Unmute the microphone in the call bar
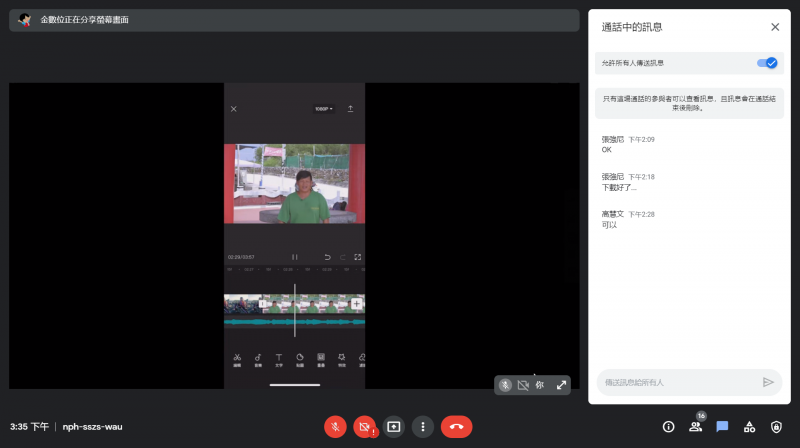 (335, 426)
